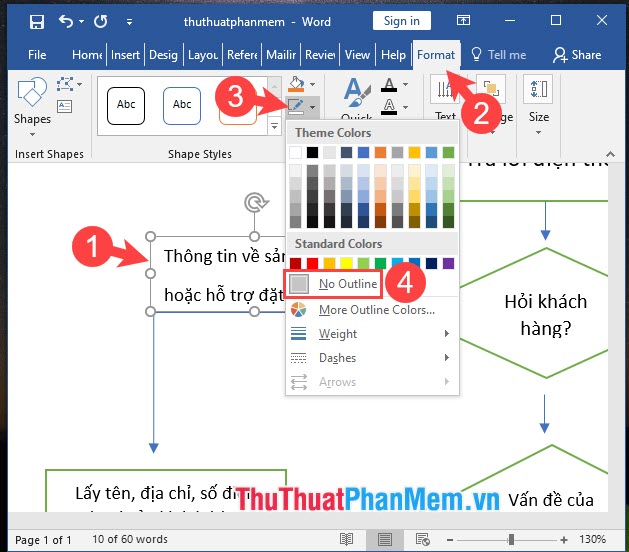Click the zoom in plus button

(564, 540)
